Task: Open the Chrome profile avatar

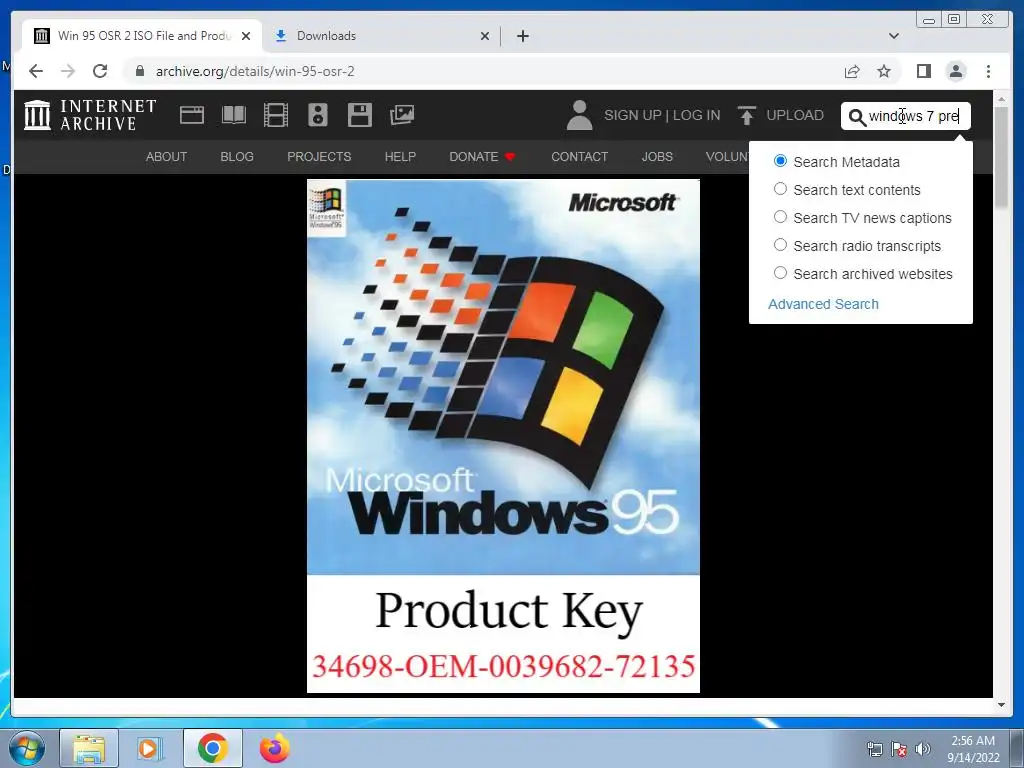Action: click(956, 71)
